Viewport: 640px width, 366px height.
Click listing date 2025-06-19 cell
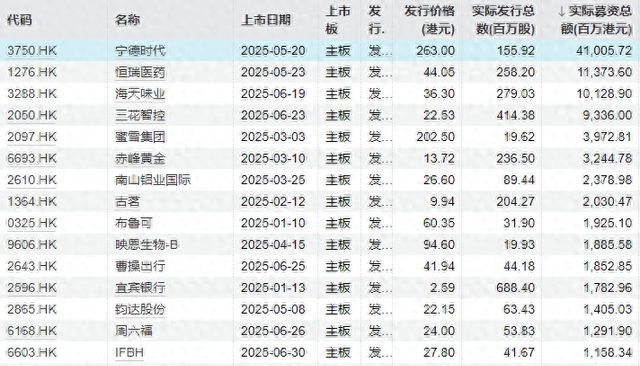(273, 94)
